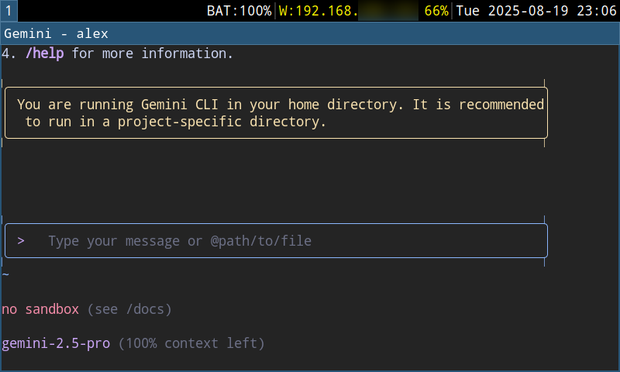This screenshot has width=620, height=372.
Task: Click the no sandbox status text
Action: click(x=40, y=309)
